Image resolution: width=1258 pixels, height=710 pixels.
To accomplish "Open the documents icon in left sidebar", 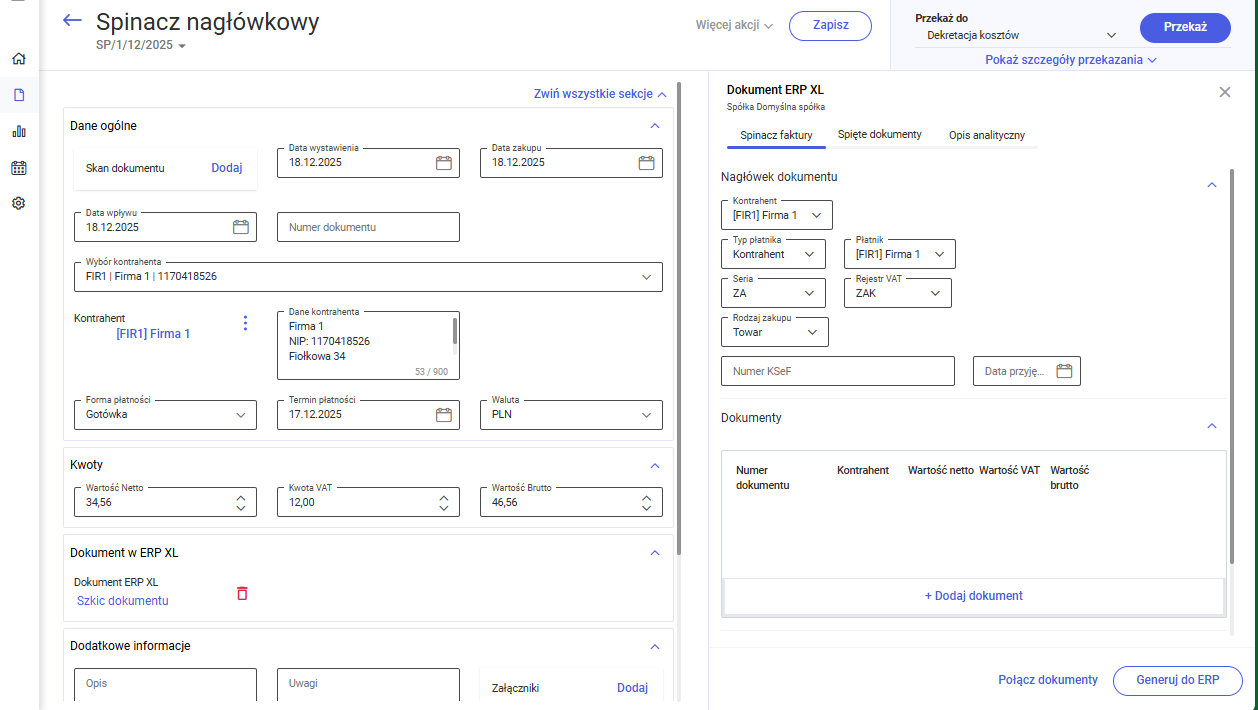I will click(x=19, y=95).
